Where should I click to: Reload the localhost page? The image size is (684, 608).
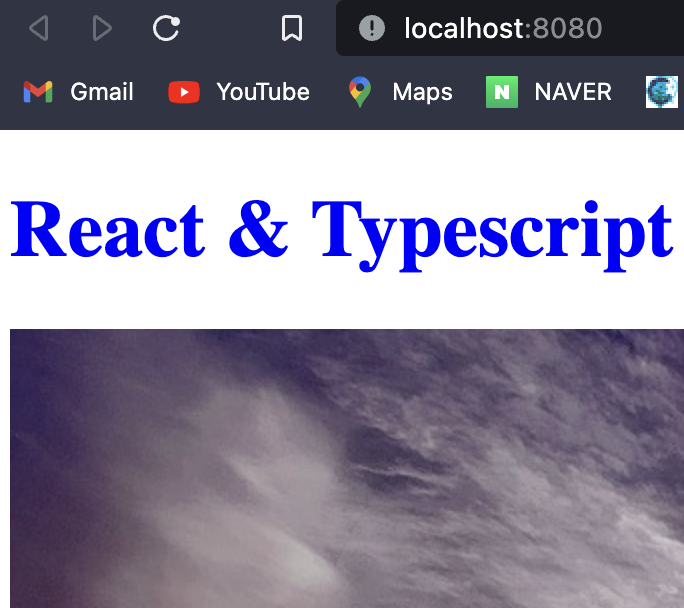pos(166,28)
